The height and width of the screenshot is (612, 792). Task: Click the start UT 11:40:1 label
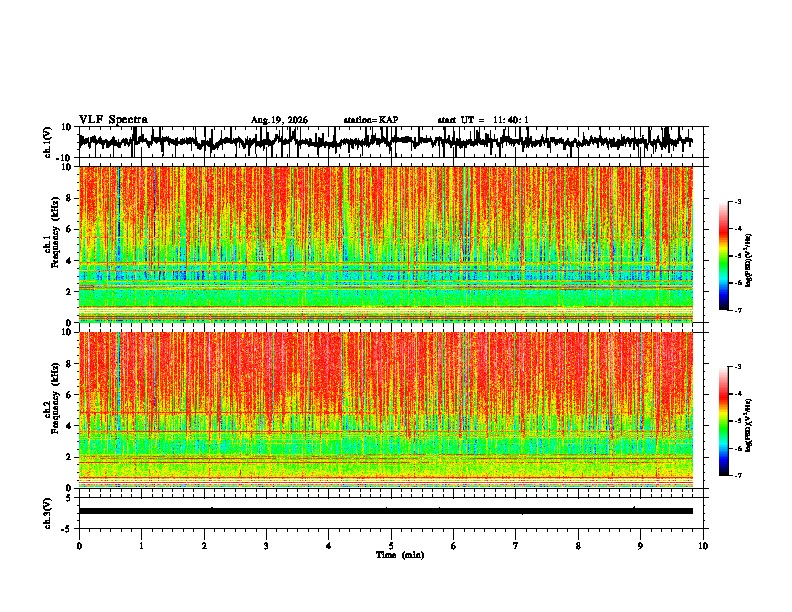tap(483, 120)
